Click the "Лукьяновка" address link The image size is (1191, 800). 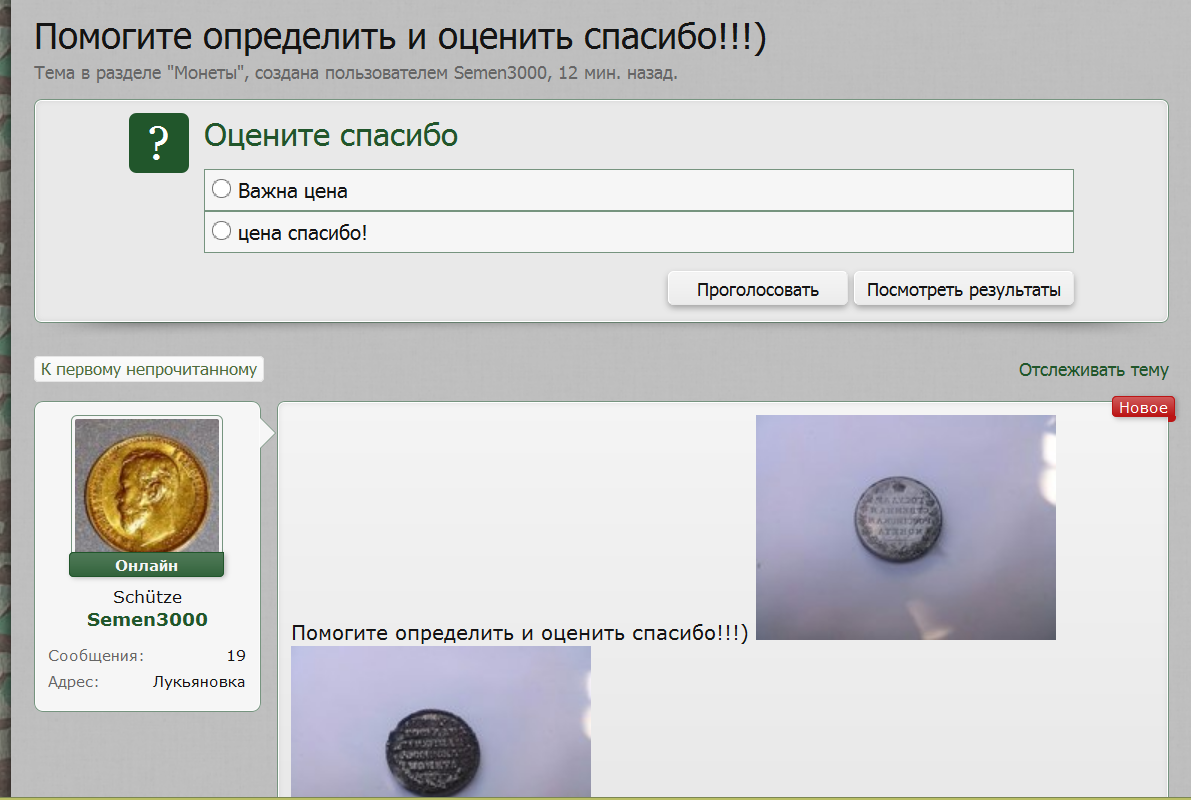coord(198,682)
